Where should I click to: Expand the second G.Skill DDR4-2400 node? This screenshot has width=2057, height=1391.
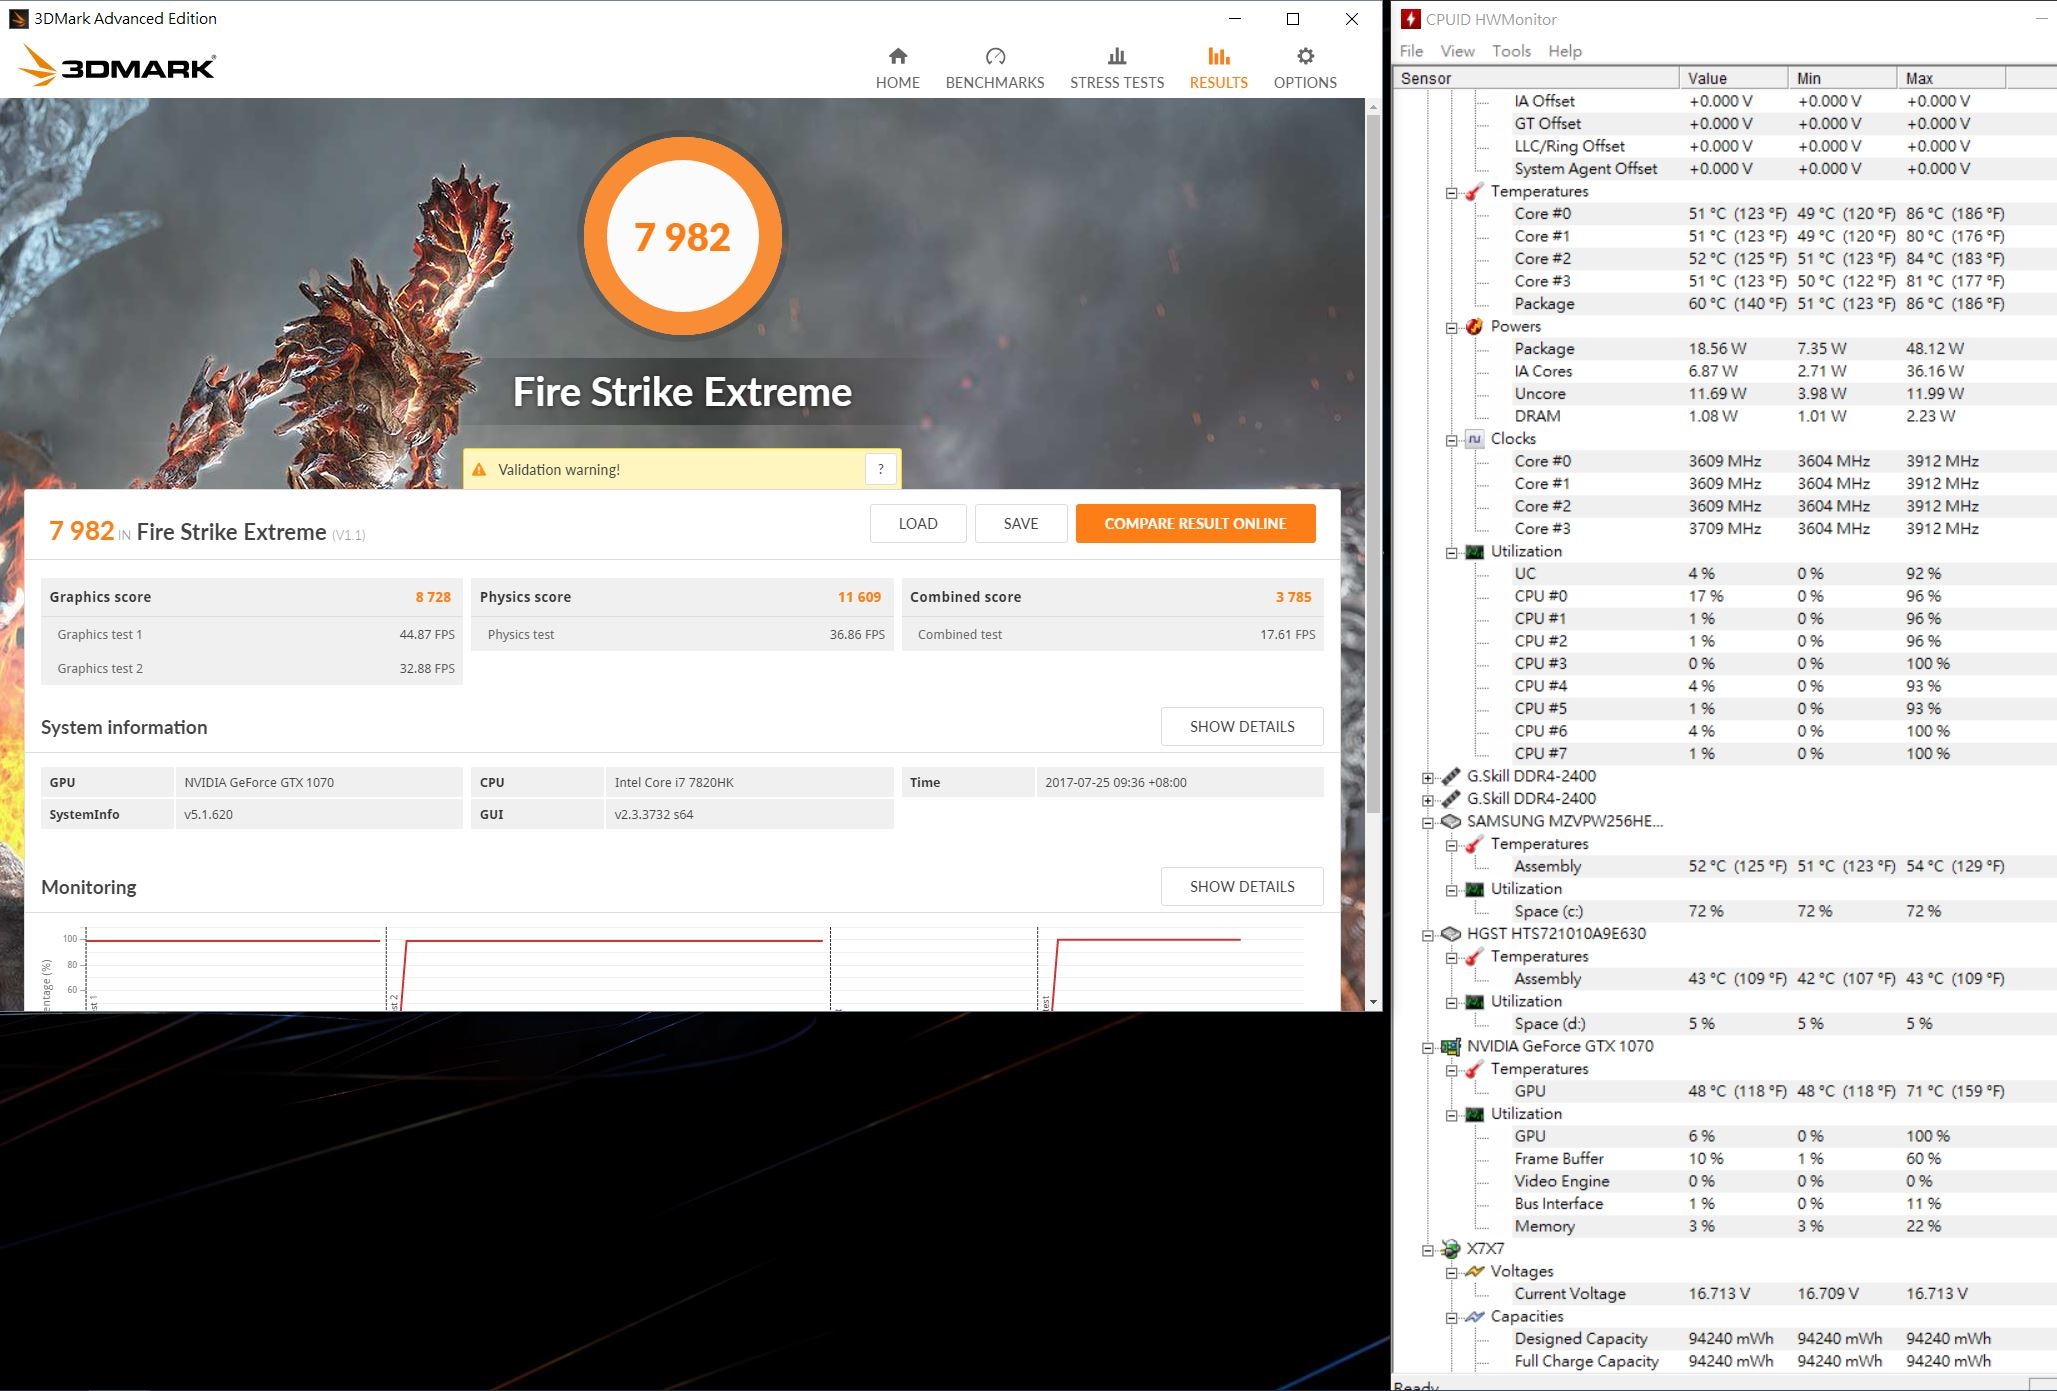coord(1427,800)
